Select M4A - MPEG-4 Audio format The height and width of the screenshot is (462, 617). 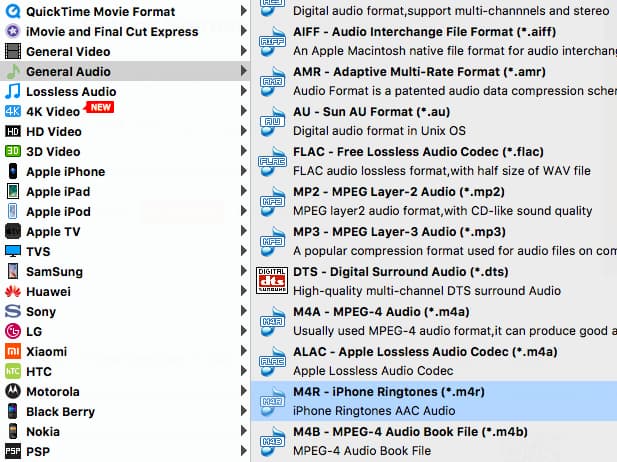[x=434, y=321]
